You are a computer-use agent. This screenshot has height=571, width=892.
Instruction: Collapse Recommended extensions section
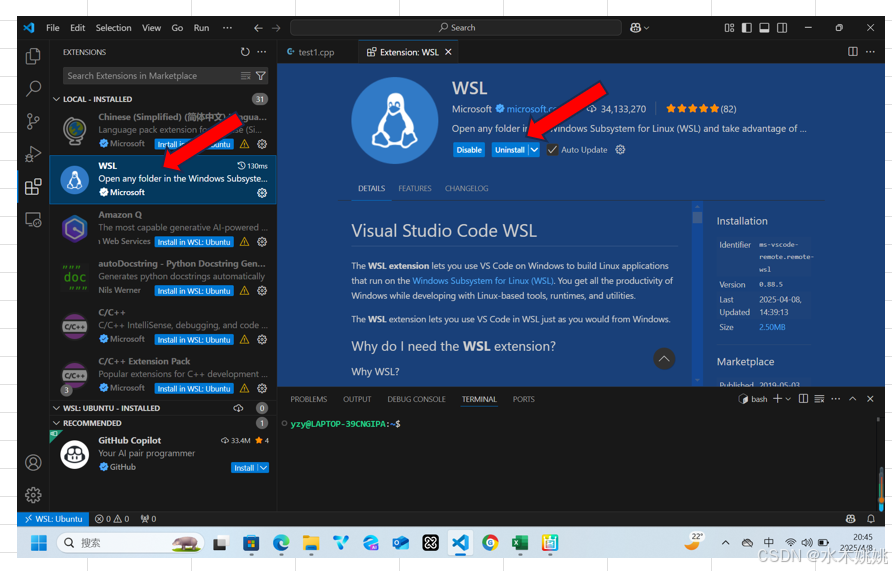(56, 423)
